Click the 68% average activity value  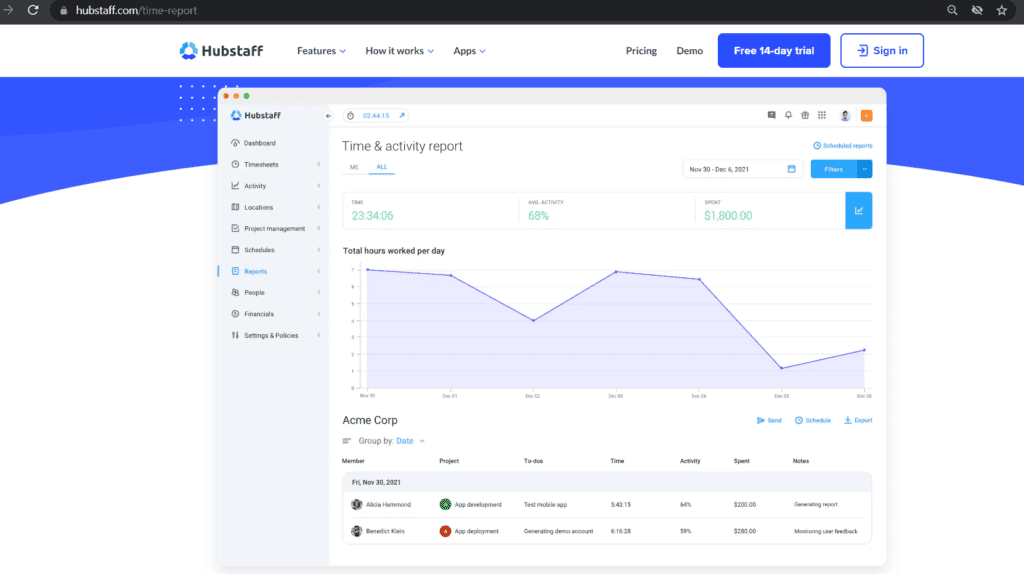click(x=538, y=215)
